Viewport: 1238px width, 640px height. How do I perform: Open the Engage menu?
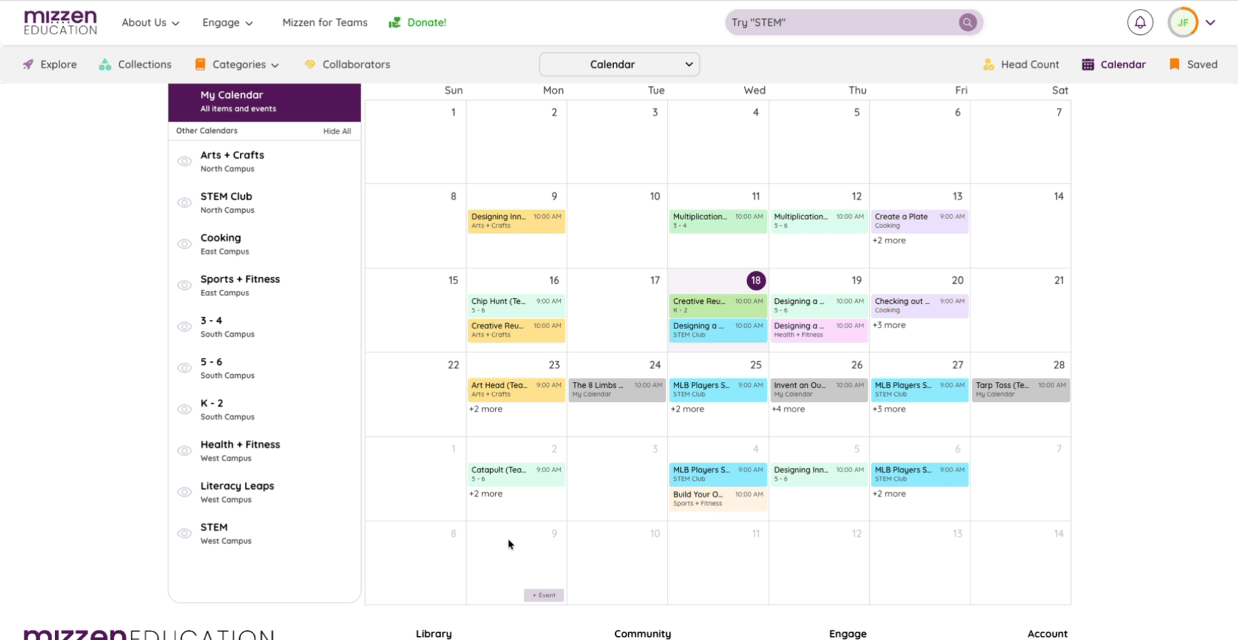[x=227, y=22]
